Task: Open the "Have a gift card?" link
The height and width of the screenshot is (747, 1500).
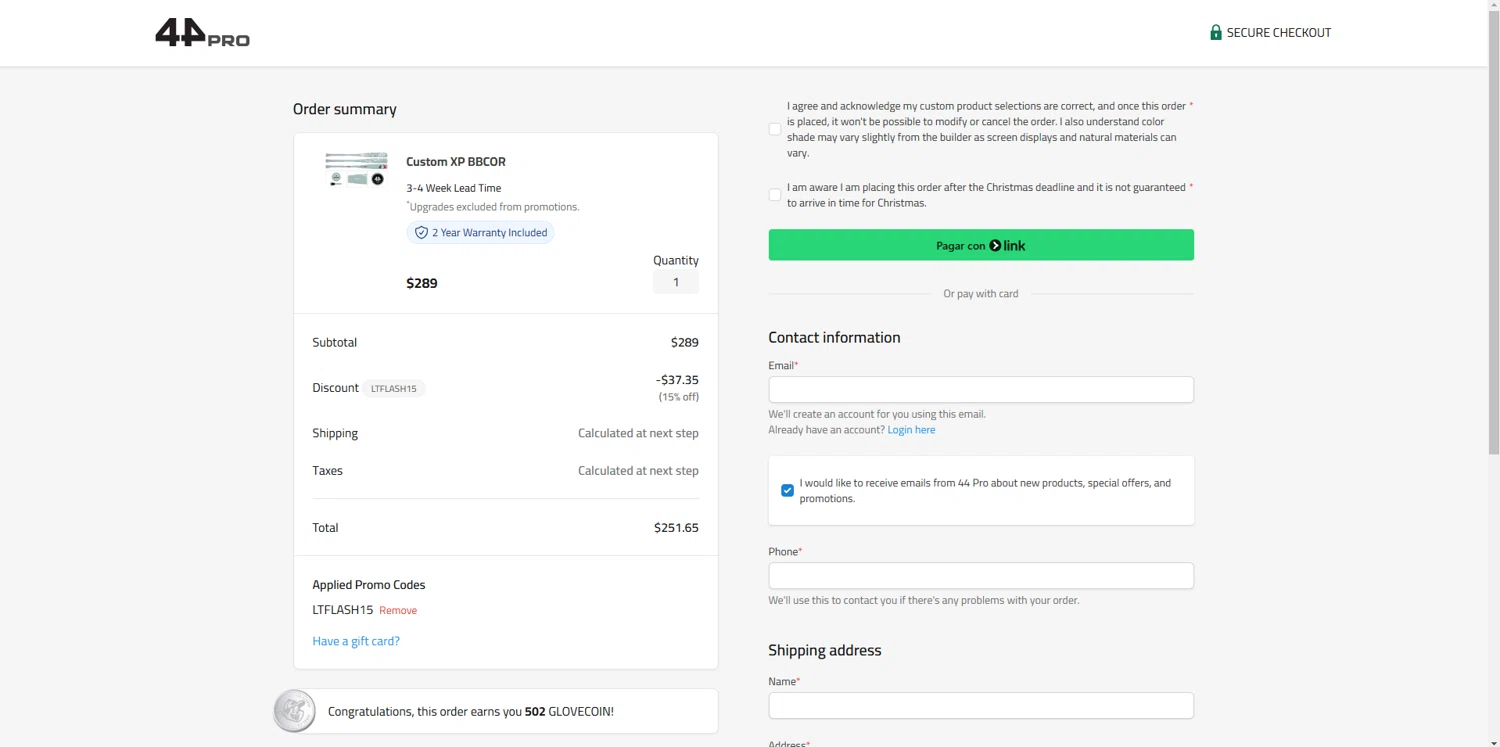Action: tap(356, 641)
